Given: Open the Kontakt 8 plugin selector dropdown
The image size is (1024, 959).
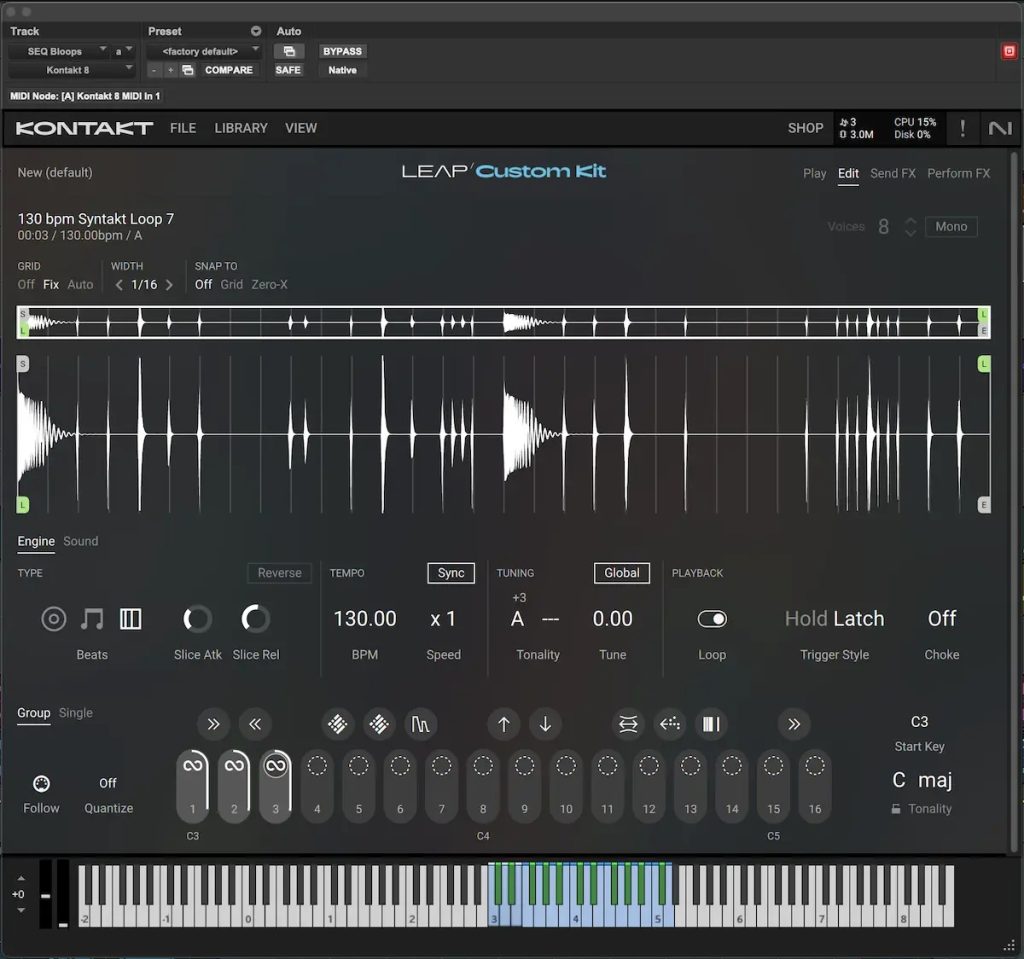Looking at the screenshot, I should [x=71, y=70].
